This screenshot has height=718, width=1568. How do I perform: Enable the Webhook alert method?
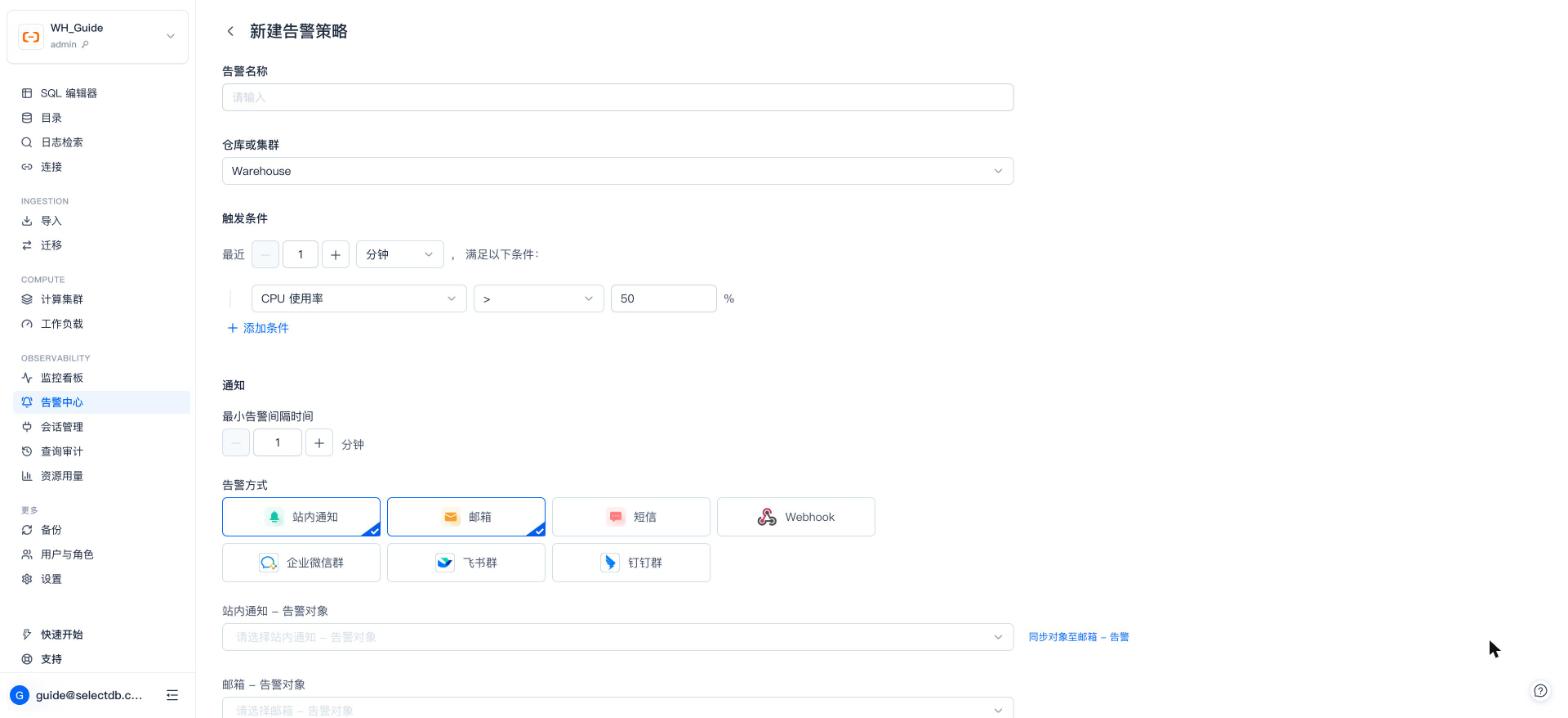tap(796, 517)
